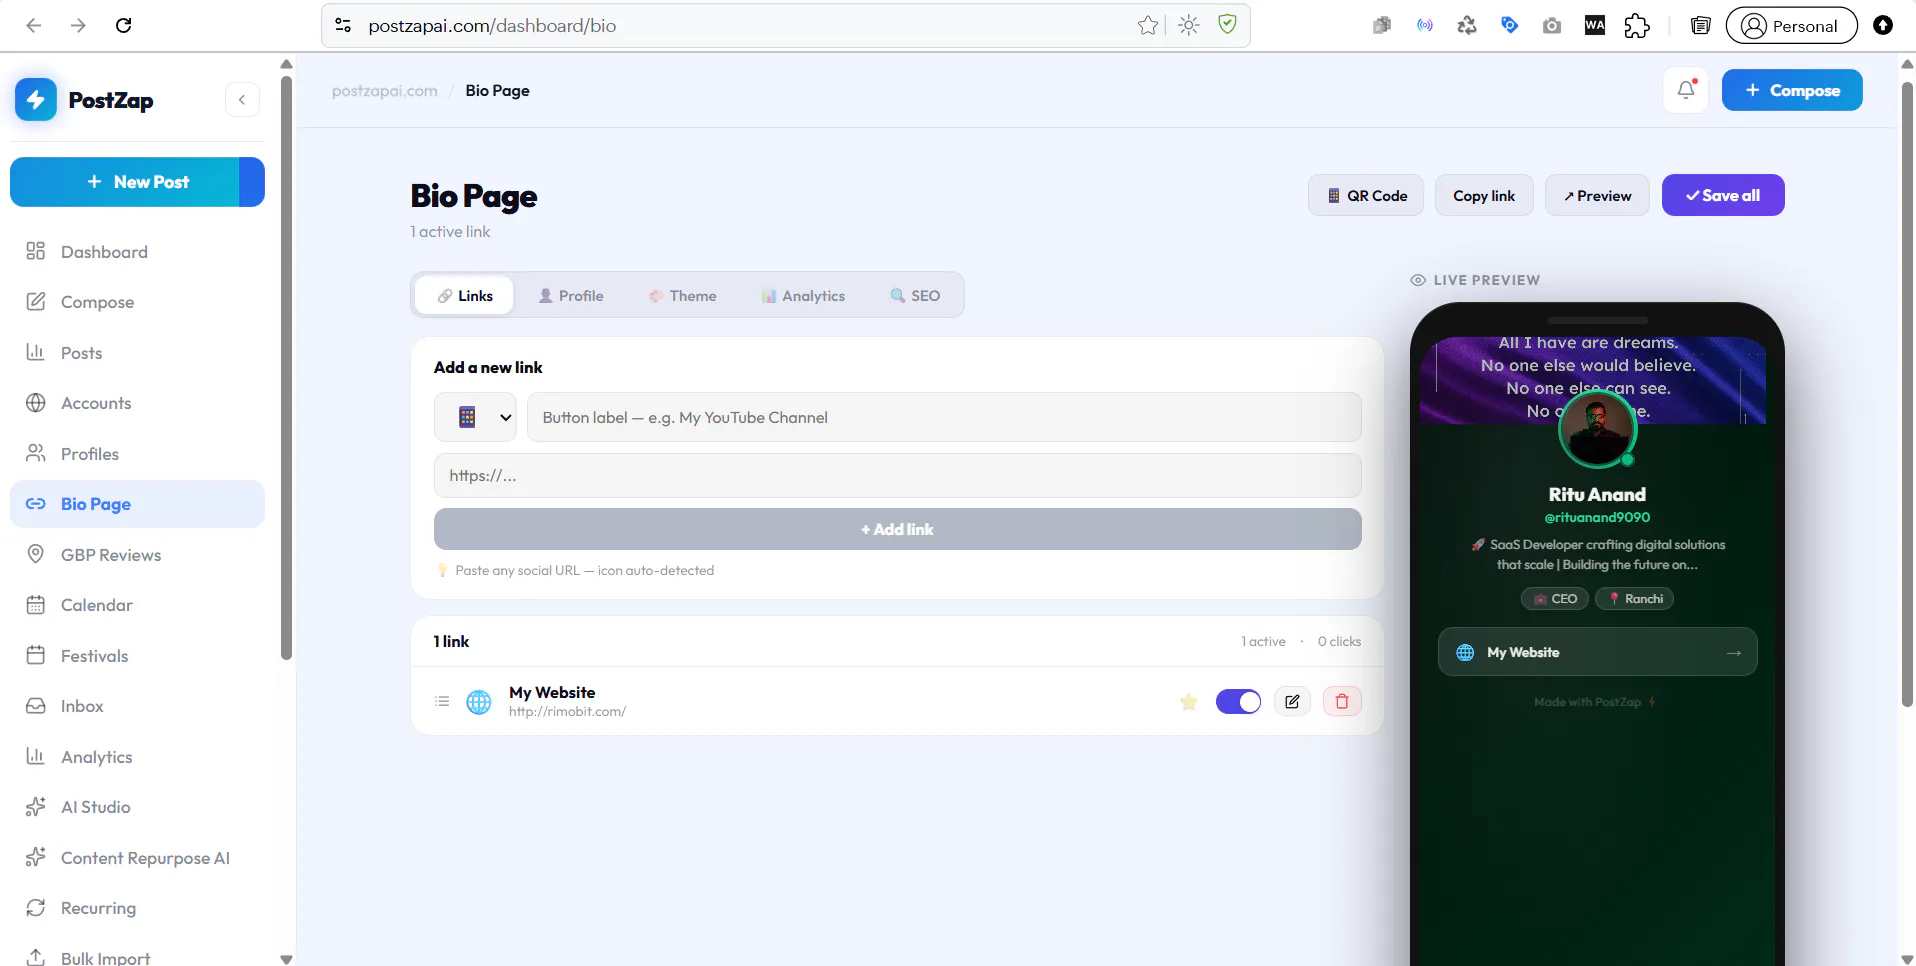Open the Personal profile button in browser
1916x966 pixels.
pos(1791,26)
